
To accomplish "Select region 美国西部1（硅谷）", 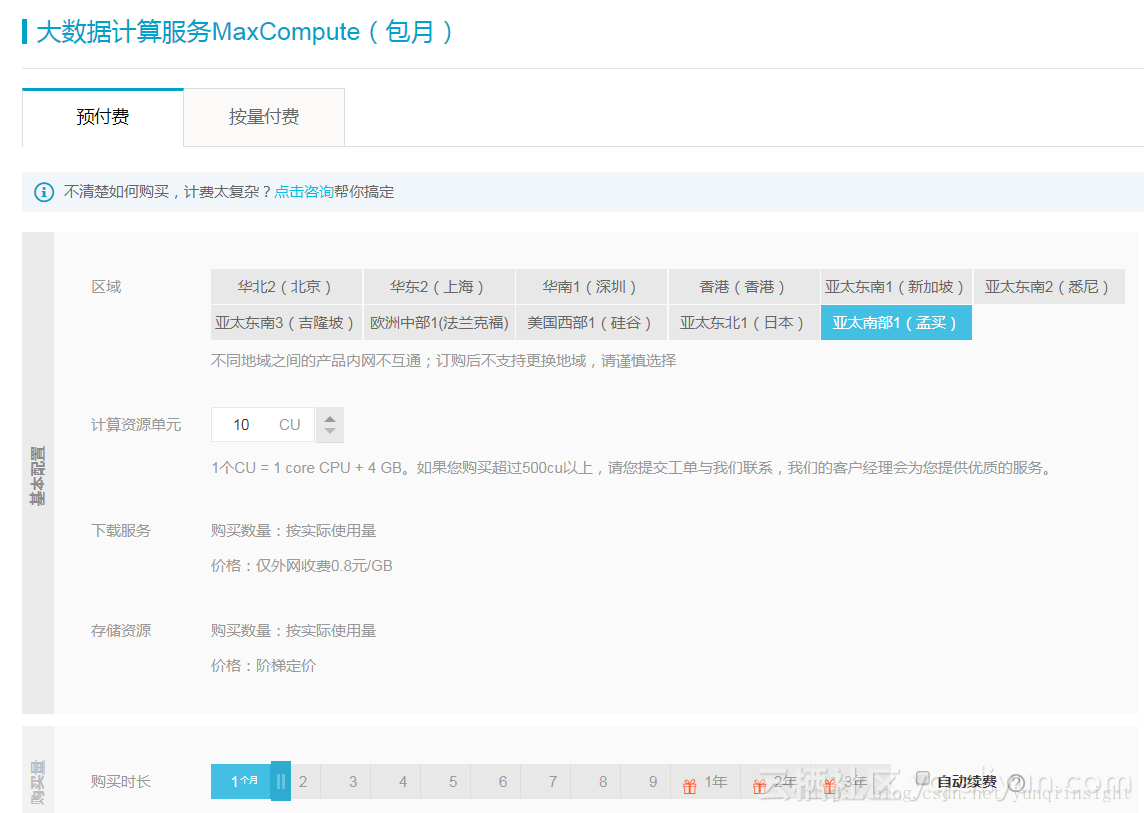I will [591, 322].
